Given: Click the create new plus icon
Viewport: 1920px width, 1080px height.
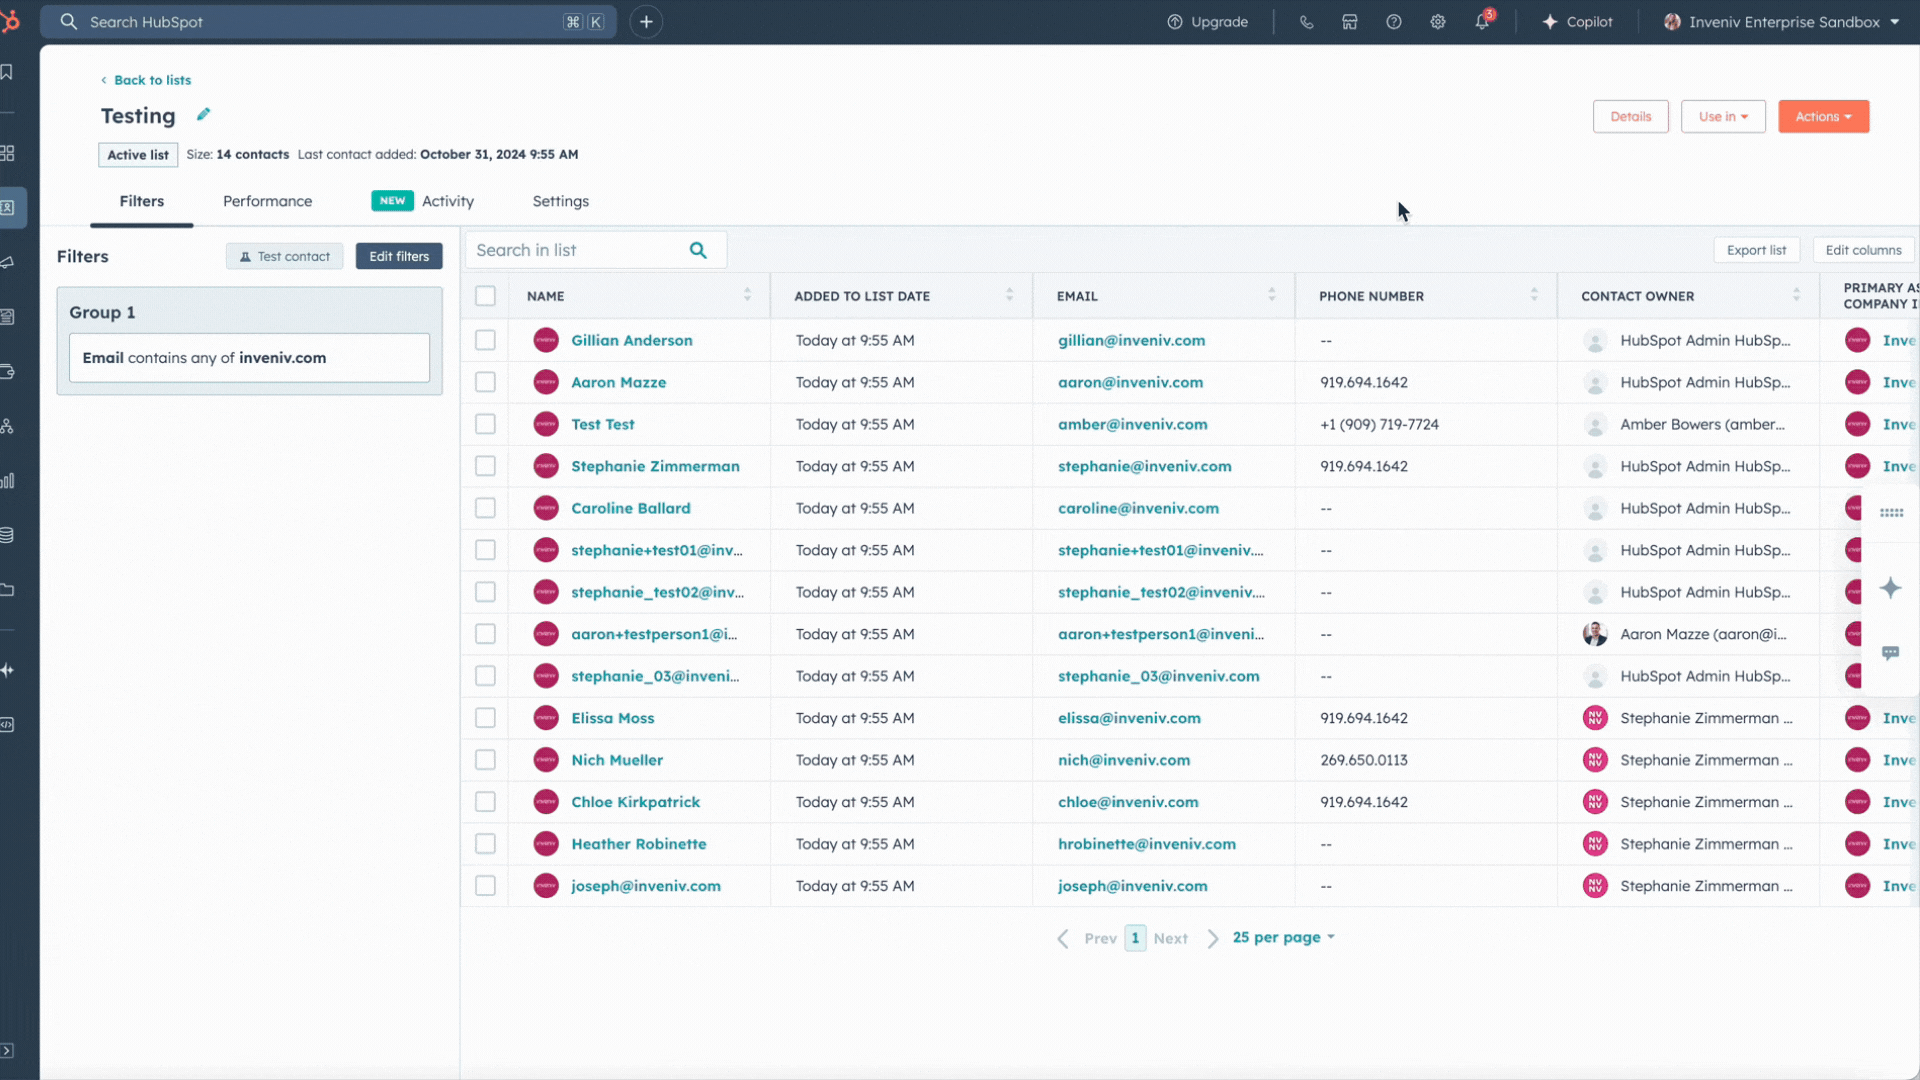Looking at the screenshot, I should point(646,22).
